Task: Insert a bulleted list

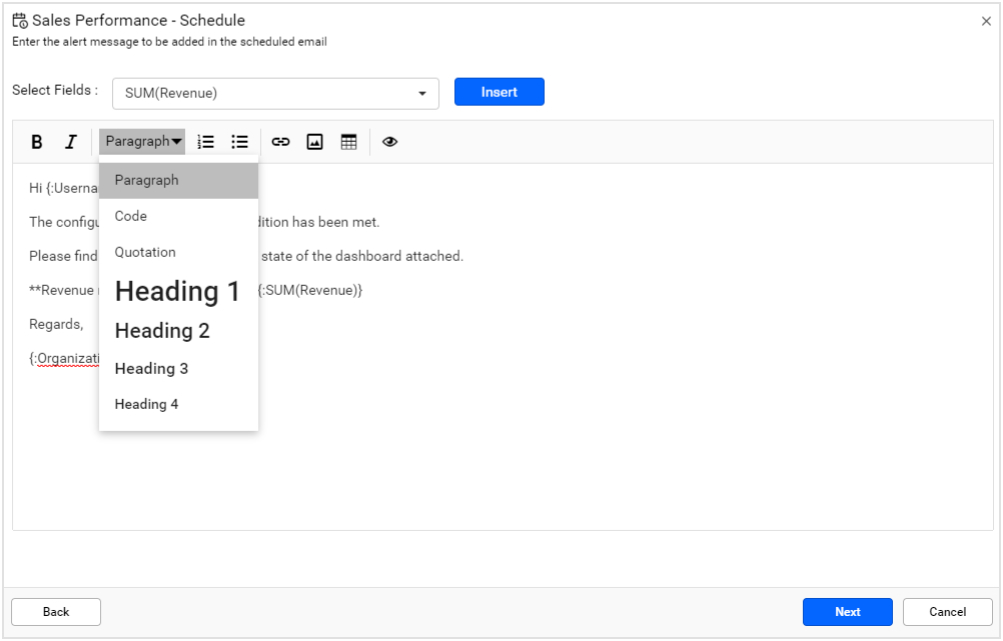Action: (239, 141)
